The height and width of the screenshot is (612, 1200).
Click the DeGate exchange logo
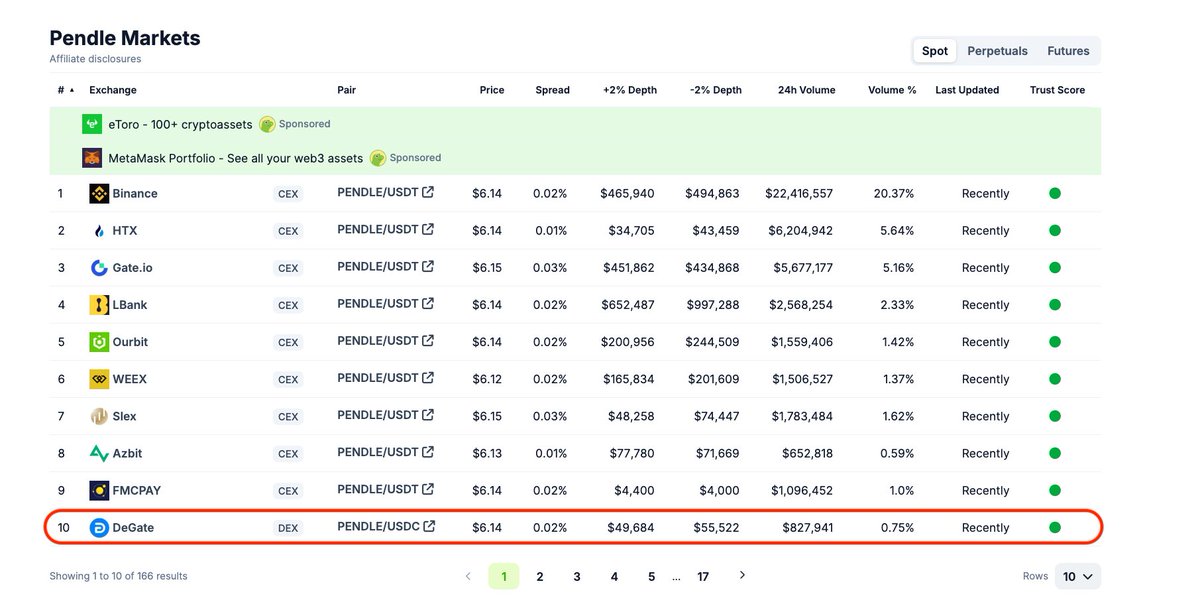(99, 527)
